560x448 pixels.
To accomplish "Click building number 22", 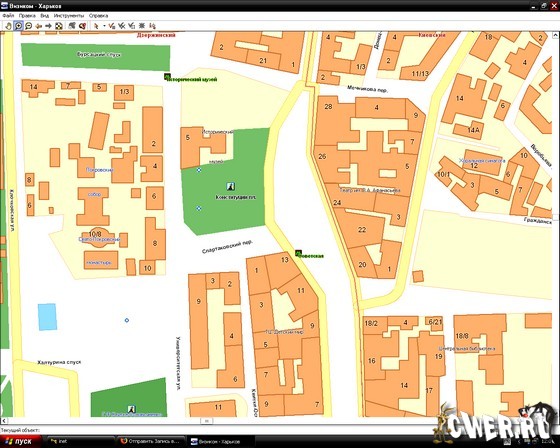I will coord(362,230).
